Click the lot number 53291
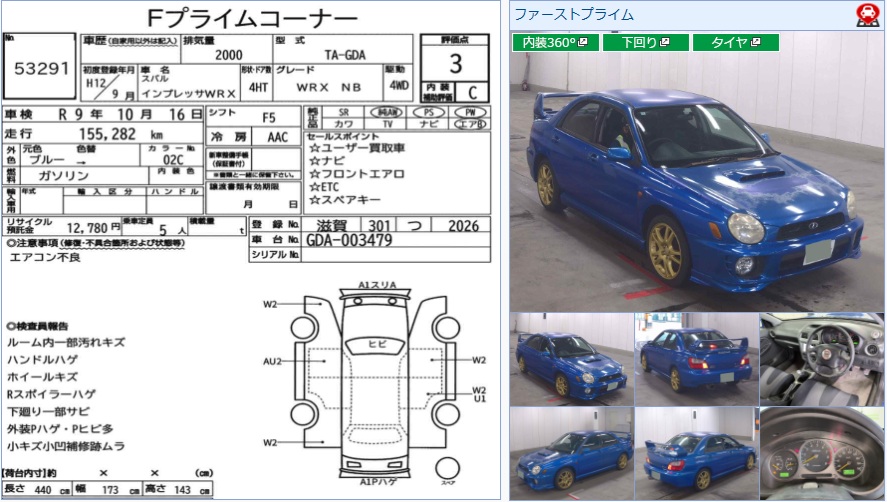 (41, 68)
